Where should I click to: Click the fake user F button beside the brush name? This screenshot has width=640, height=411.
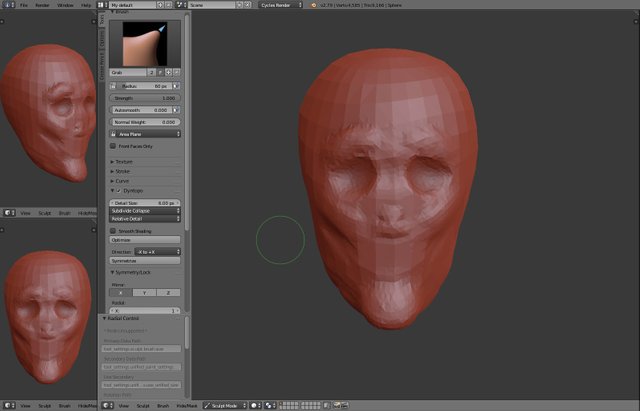pyautogui.click(x=160, y=73)
